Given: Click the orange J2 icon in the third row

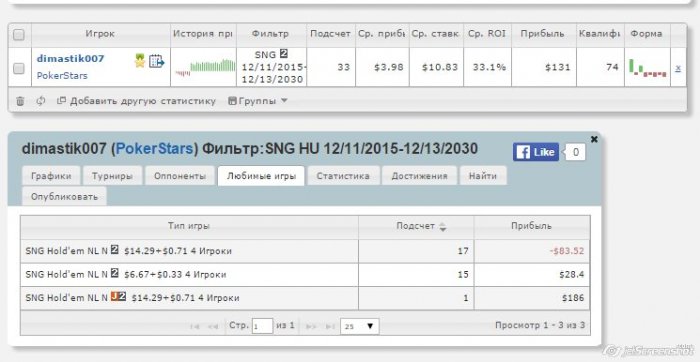Looking at the screenshot, I should pyautogui.click(x=118, y=296).
